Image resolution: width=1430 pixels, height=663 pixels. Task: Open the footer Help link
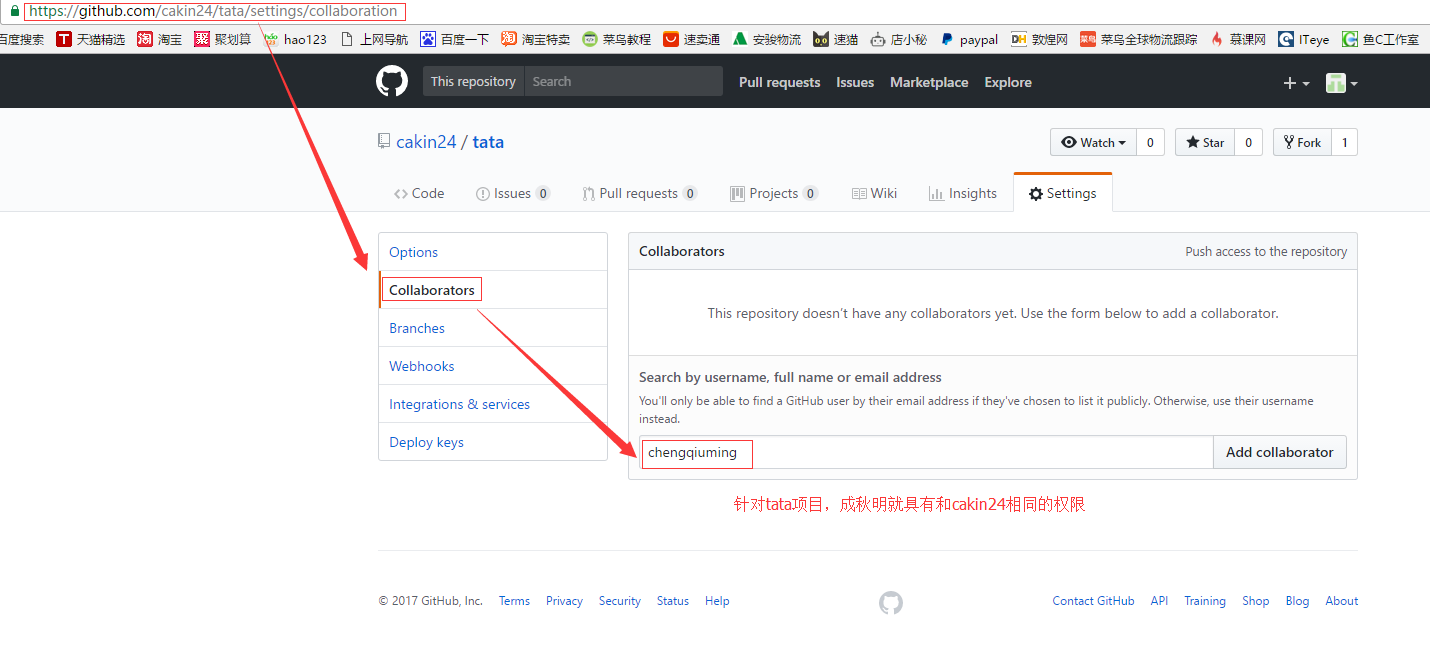pyautogui.click(x=717, y=601)
